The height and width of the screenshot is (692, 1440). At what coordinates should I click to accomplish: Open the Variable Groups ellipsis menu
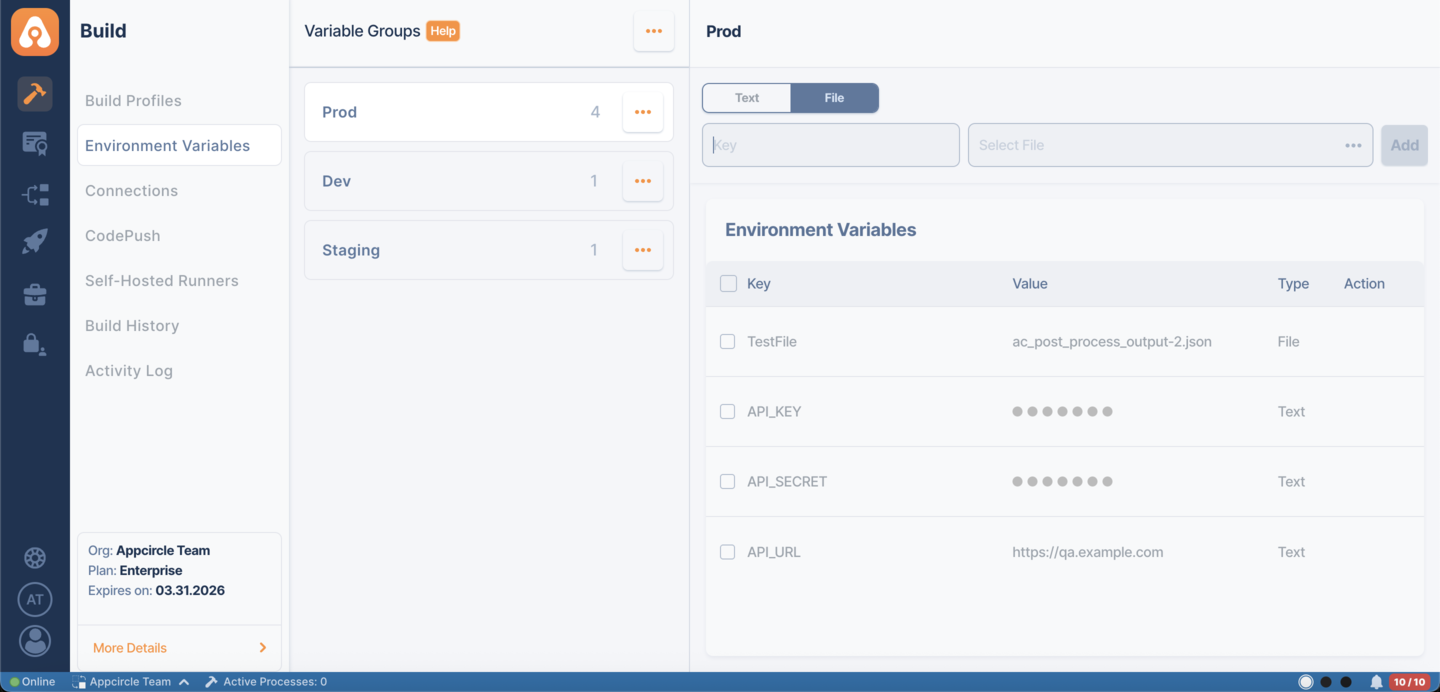point(654,31)
